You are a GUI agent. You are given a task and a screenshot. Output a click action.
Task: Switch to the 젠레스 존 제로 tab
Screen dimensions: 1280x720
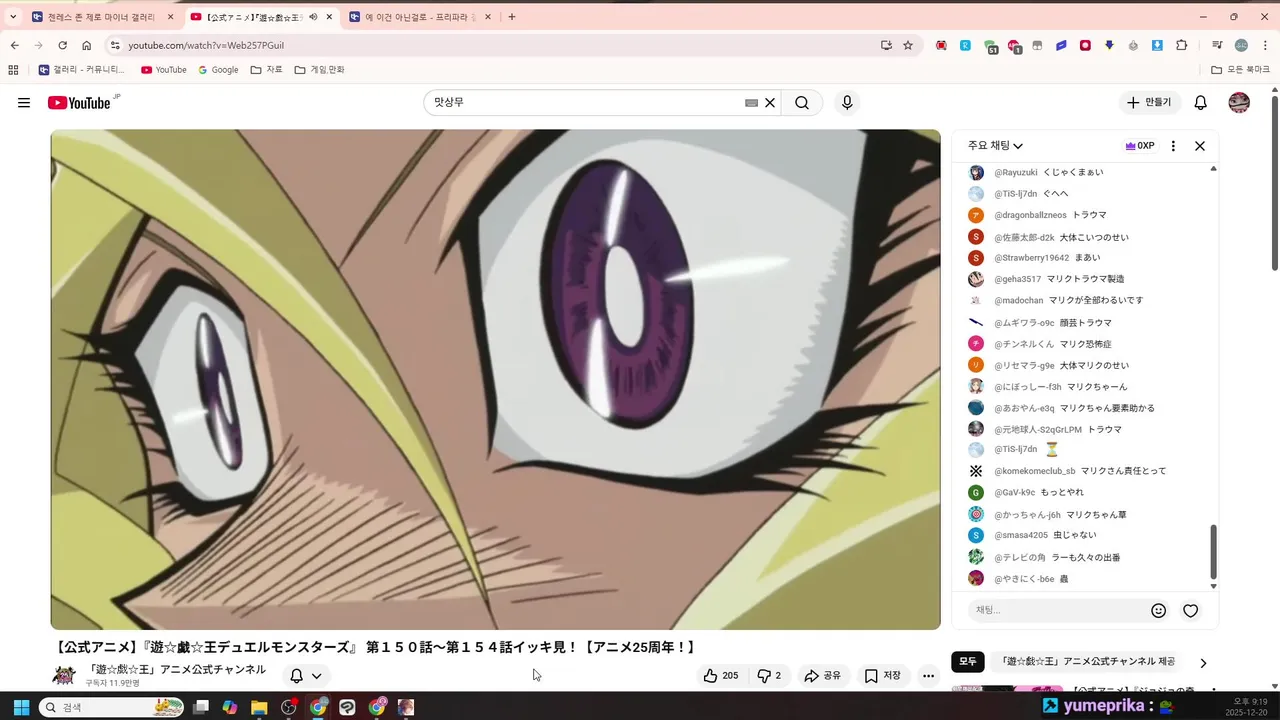[x=102, y=17]
